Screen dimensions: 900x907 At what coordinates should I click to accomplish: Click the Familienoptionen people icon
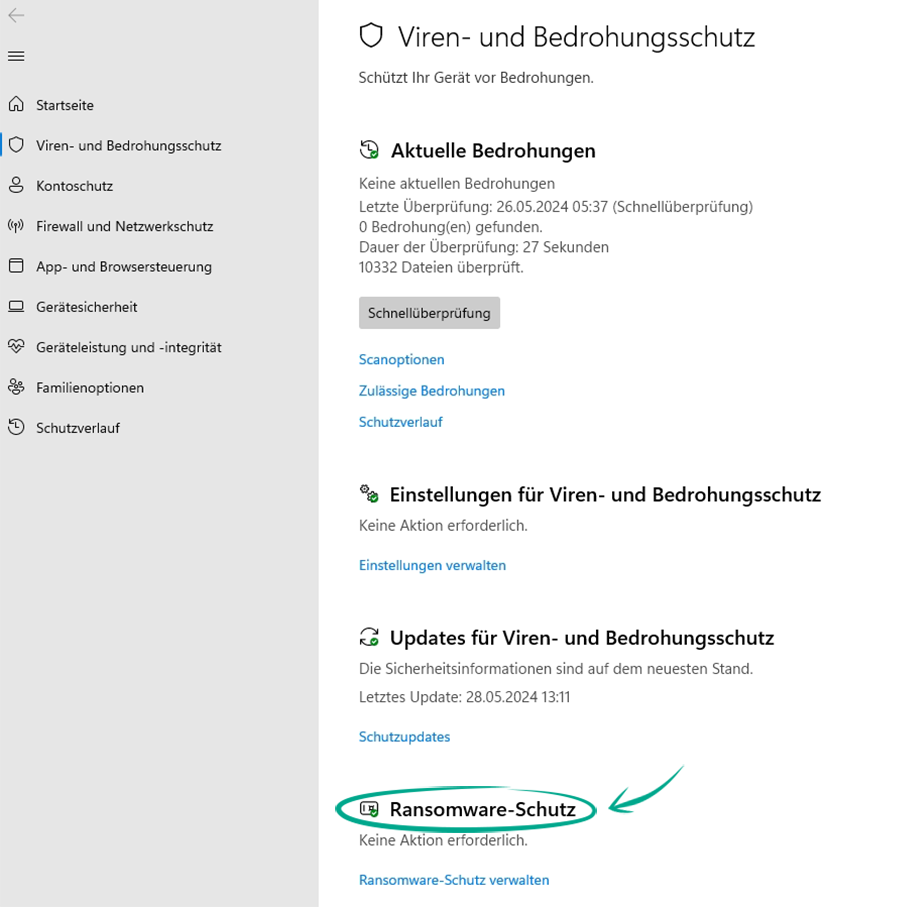click(x=16, y=387)
